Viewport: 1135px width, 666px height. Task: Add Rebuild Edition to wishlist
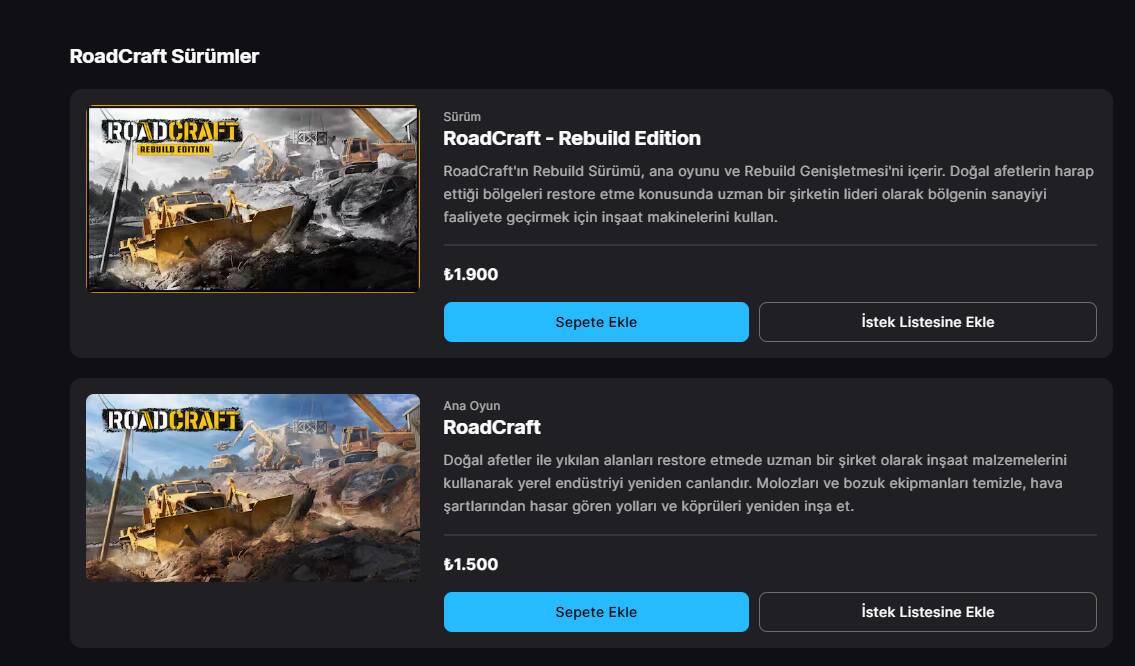927,322
